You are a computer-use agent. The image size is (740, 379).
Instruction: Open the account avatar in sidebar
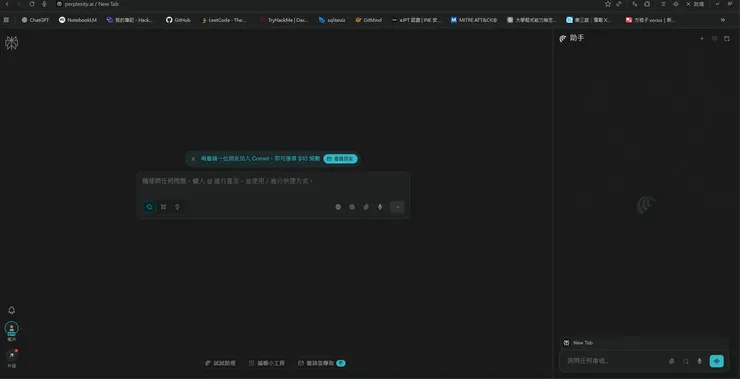click(x=11, y=328)
